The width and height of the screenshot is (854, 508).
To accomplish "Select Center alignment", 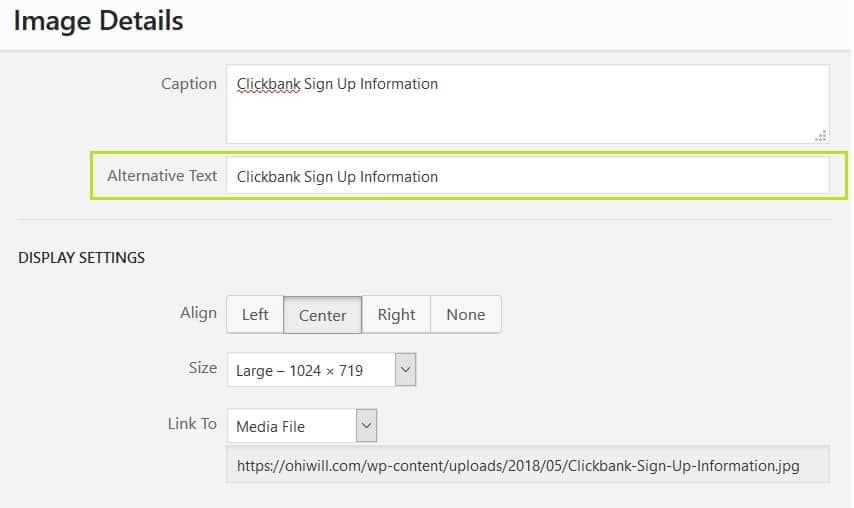I will coord(322,315).
